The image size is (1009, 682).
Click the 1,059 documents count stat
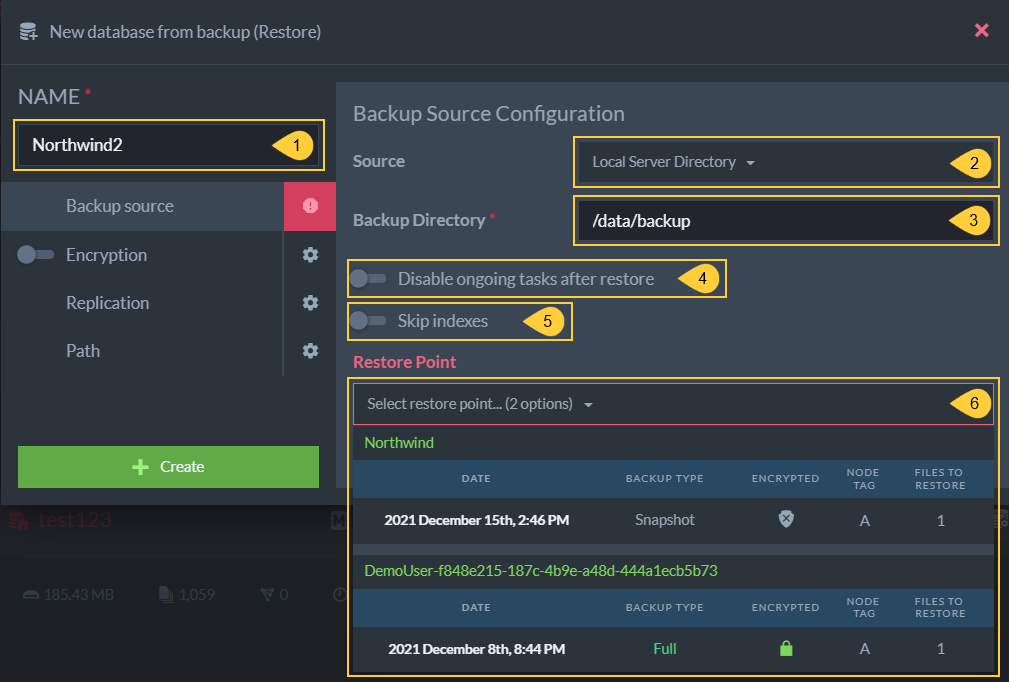tap(187, 594)
